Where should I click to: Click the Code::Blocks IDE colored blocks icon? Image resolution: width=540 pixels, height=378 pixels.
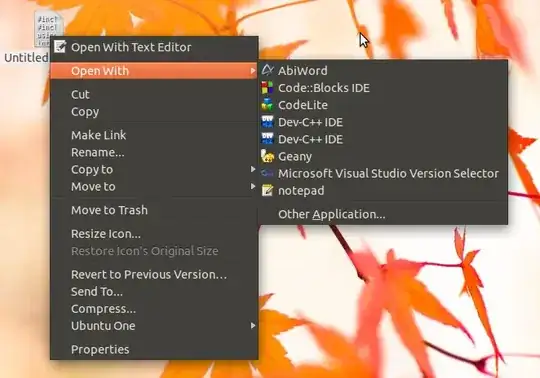coord(267,87)
